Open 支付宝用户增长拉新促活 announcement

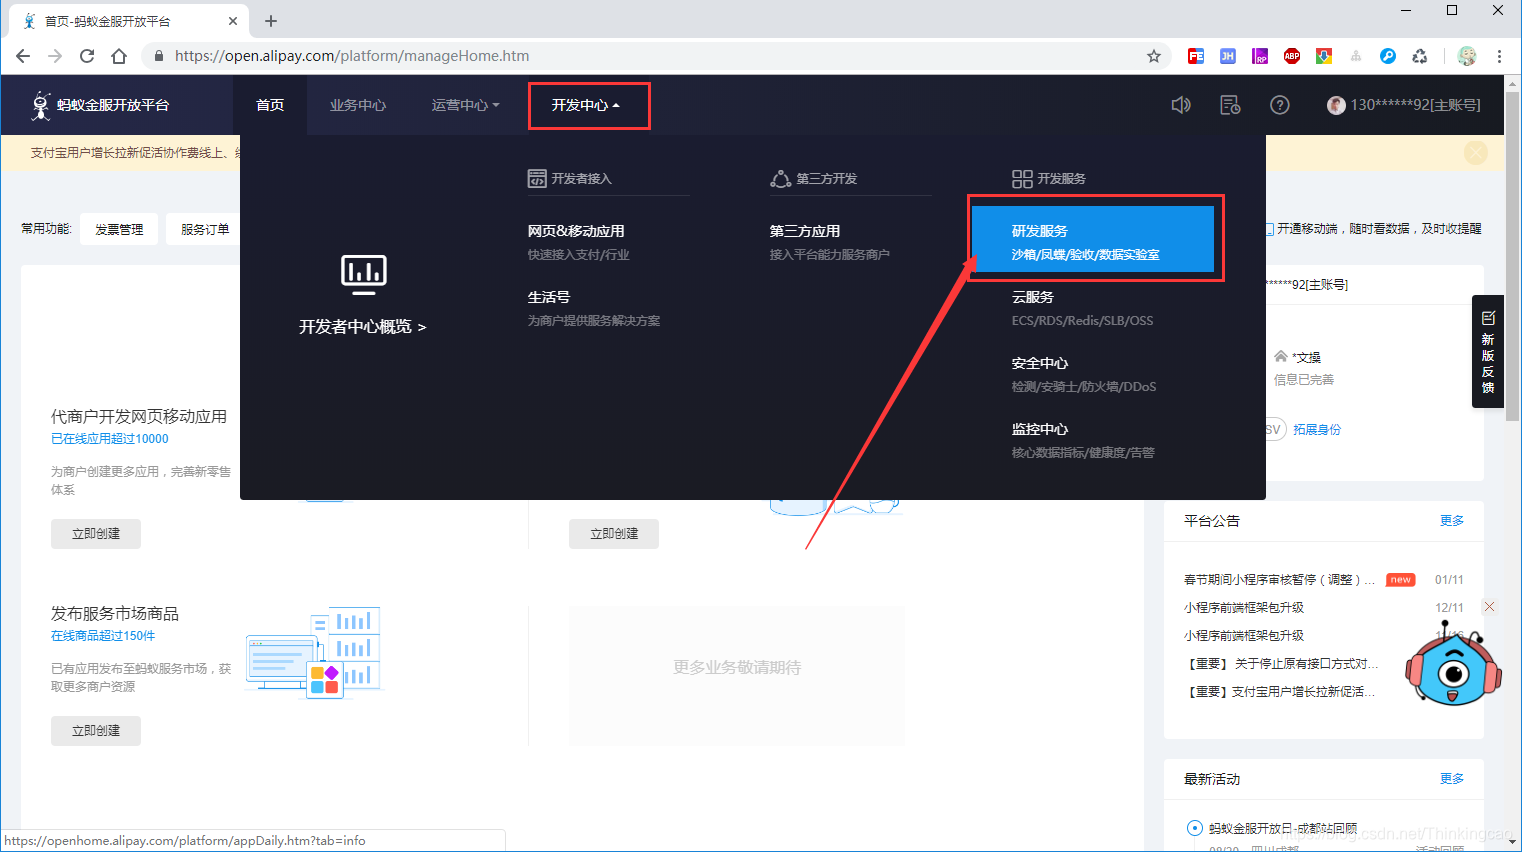(1280, 692)
